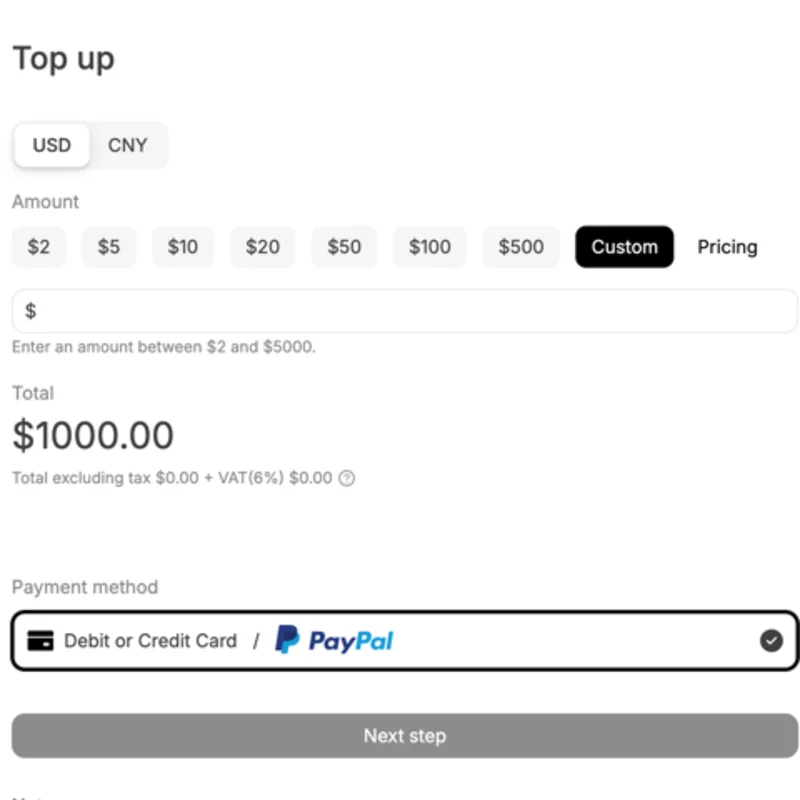Choose the $5 top-up amount

point(109,247)
